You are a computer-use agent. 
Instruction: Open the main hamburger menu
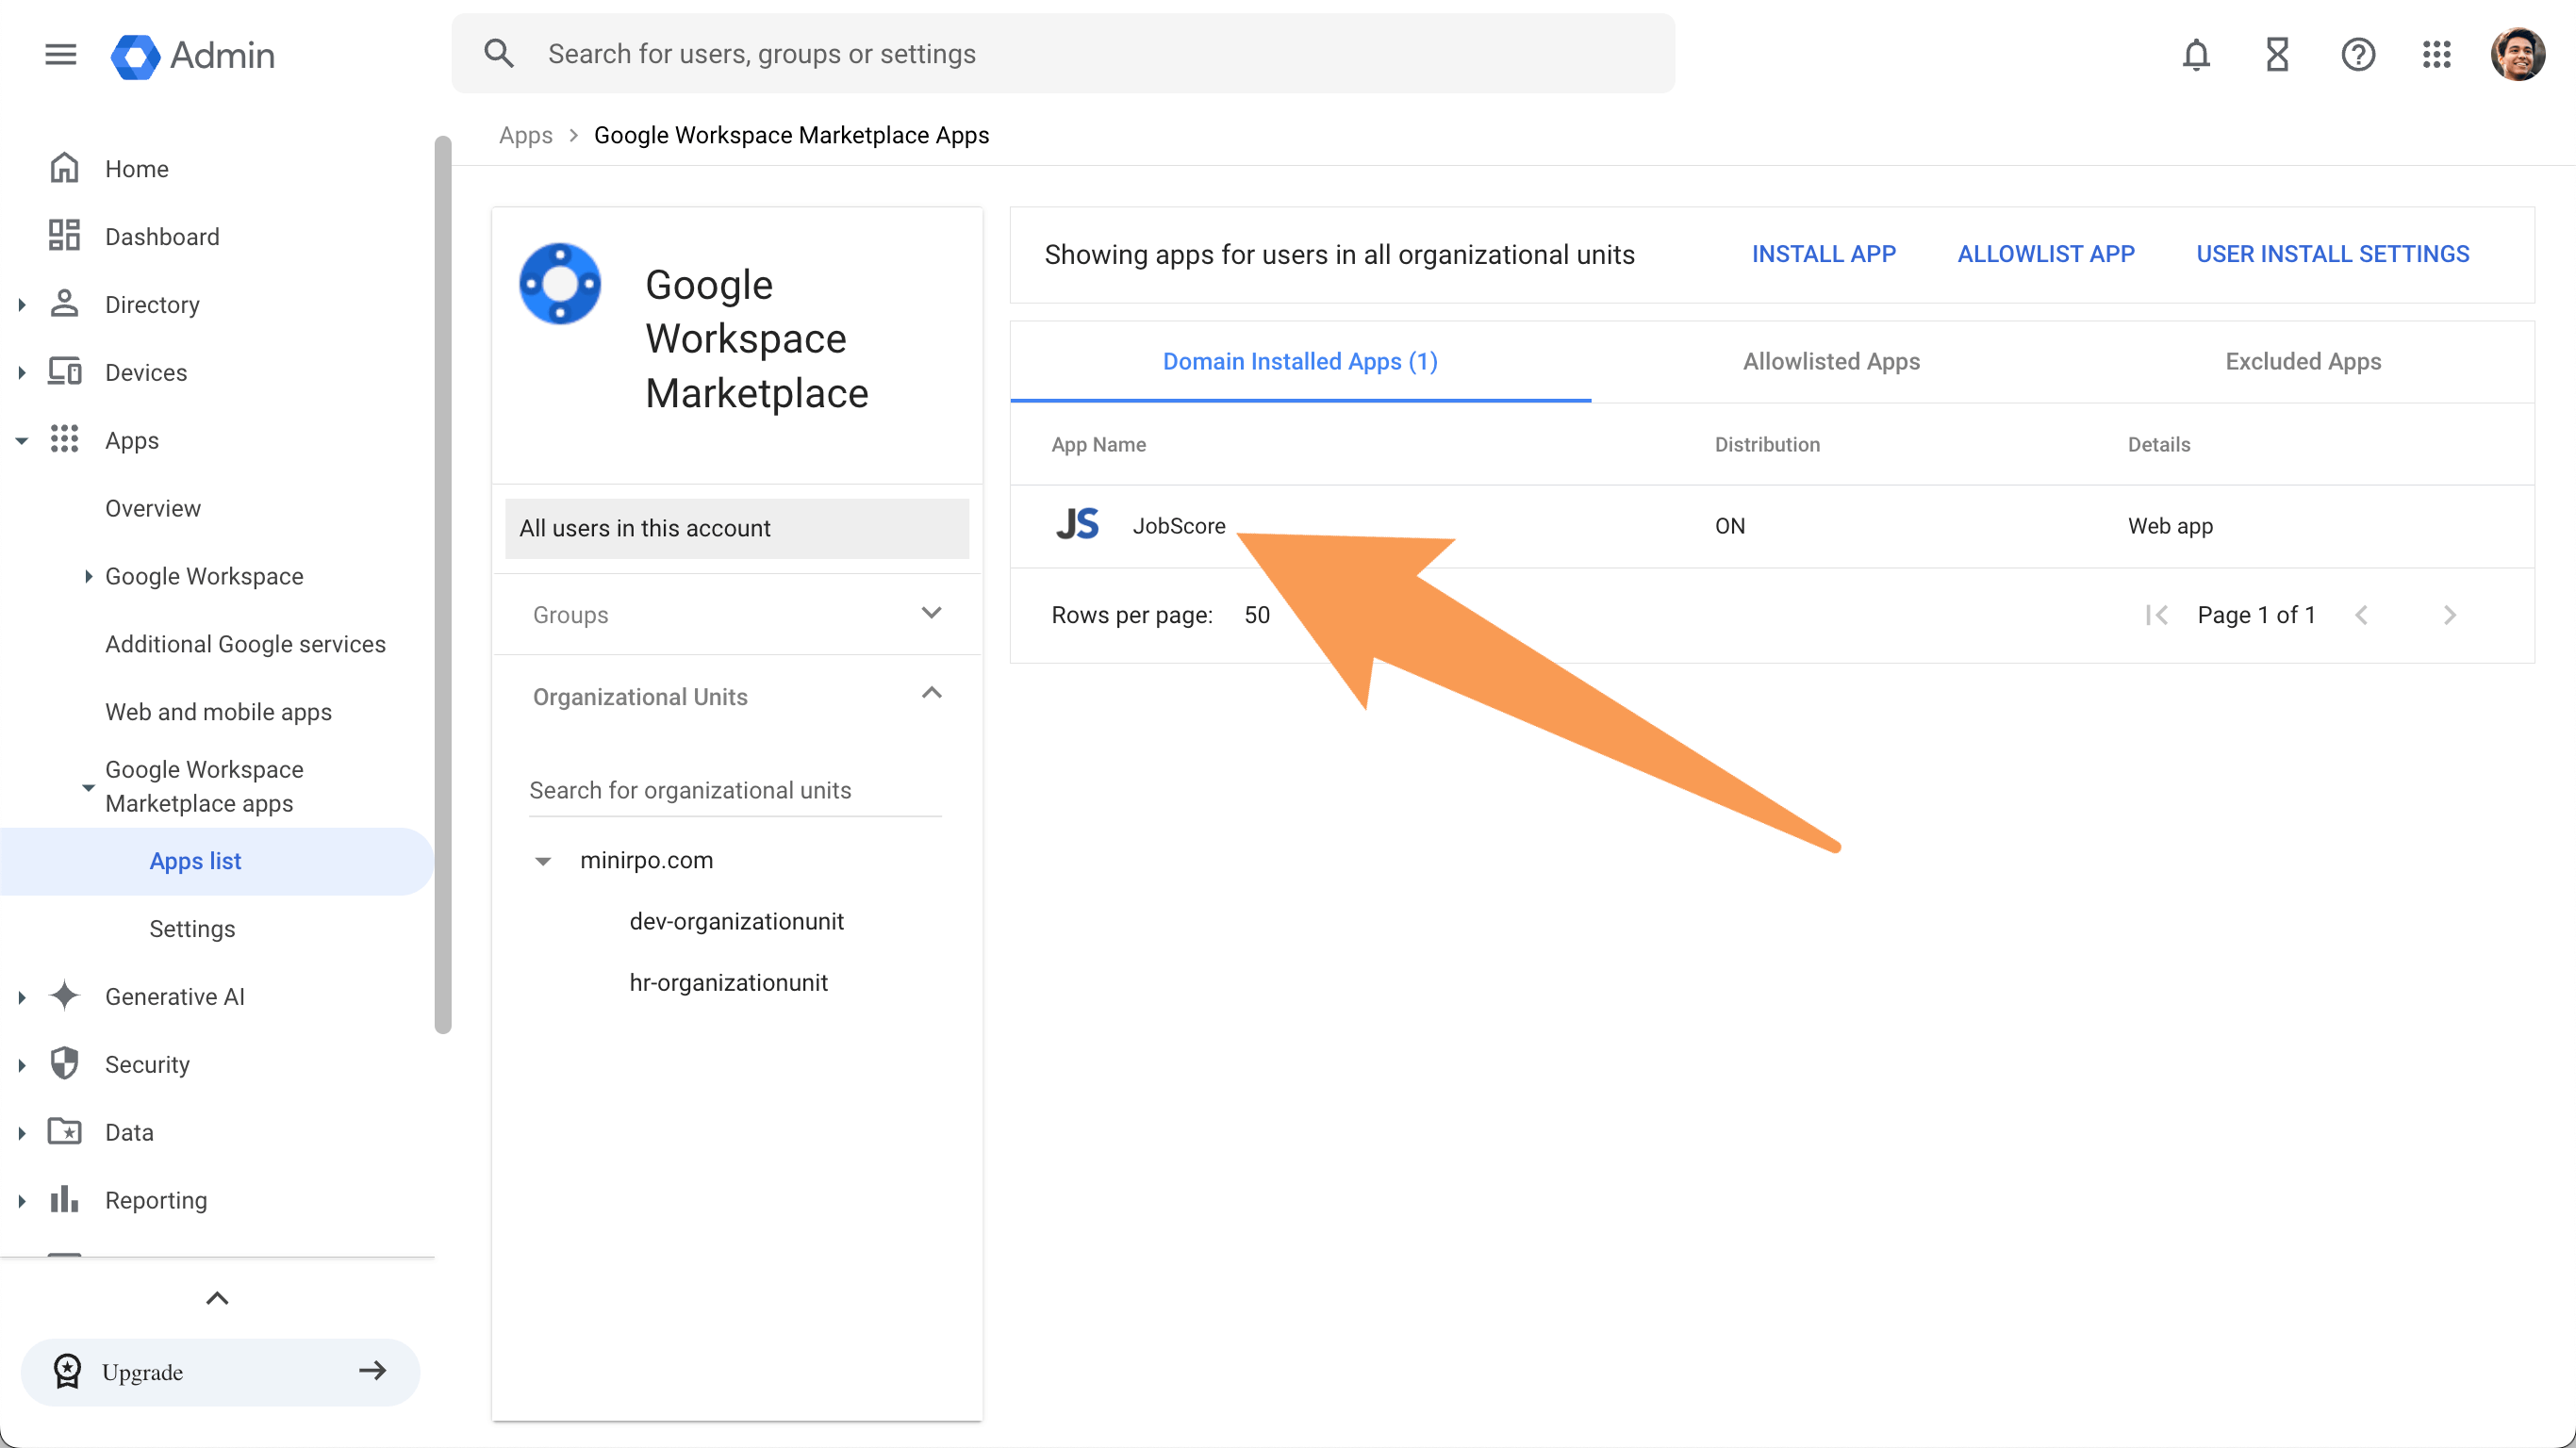coord(61,54)
